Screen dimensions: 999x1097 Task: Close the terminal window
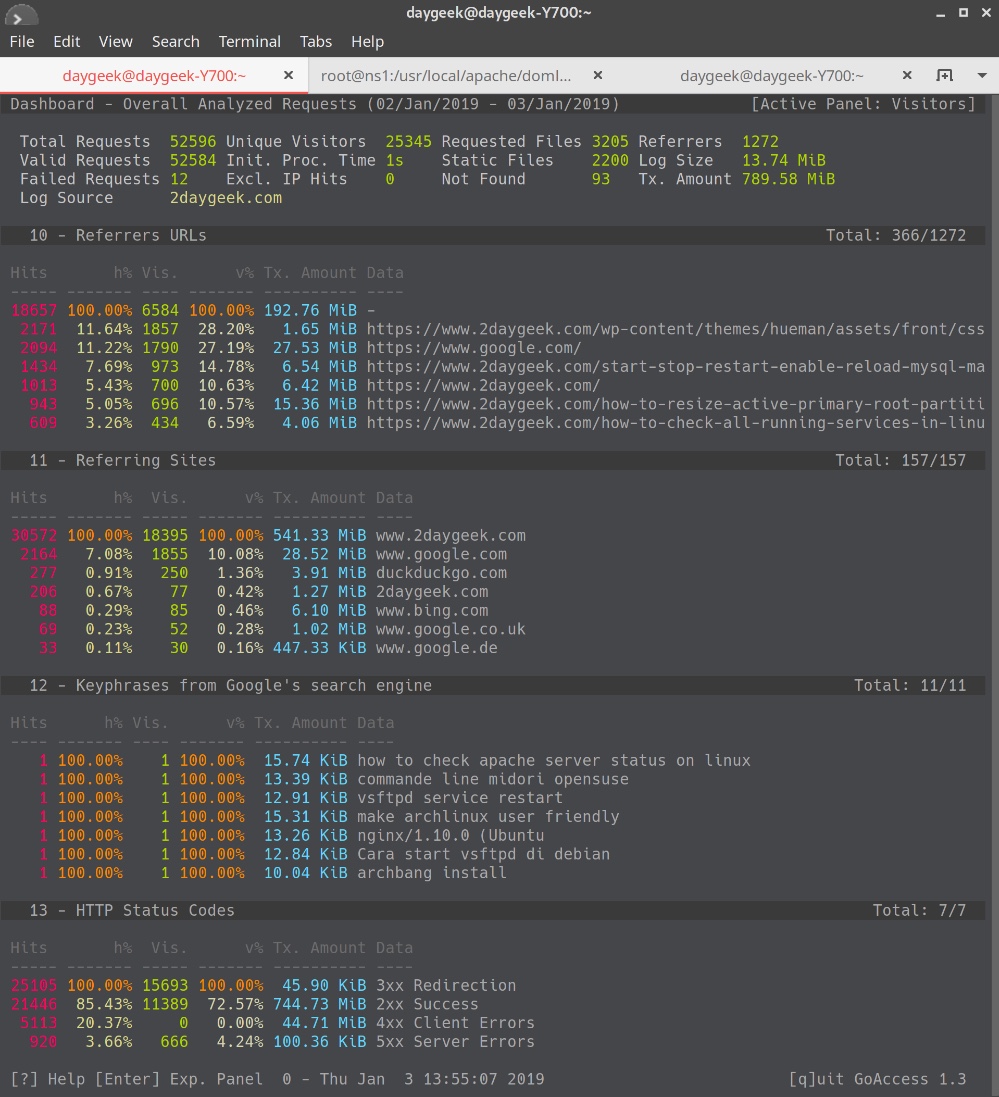click(985, 13)
